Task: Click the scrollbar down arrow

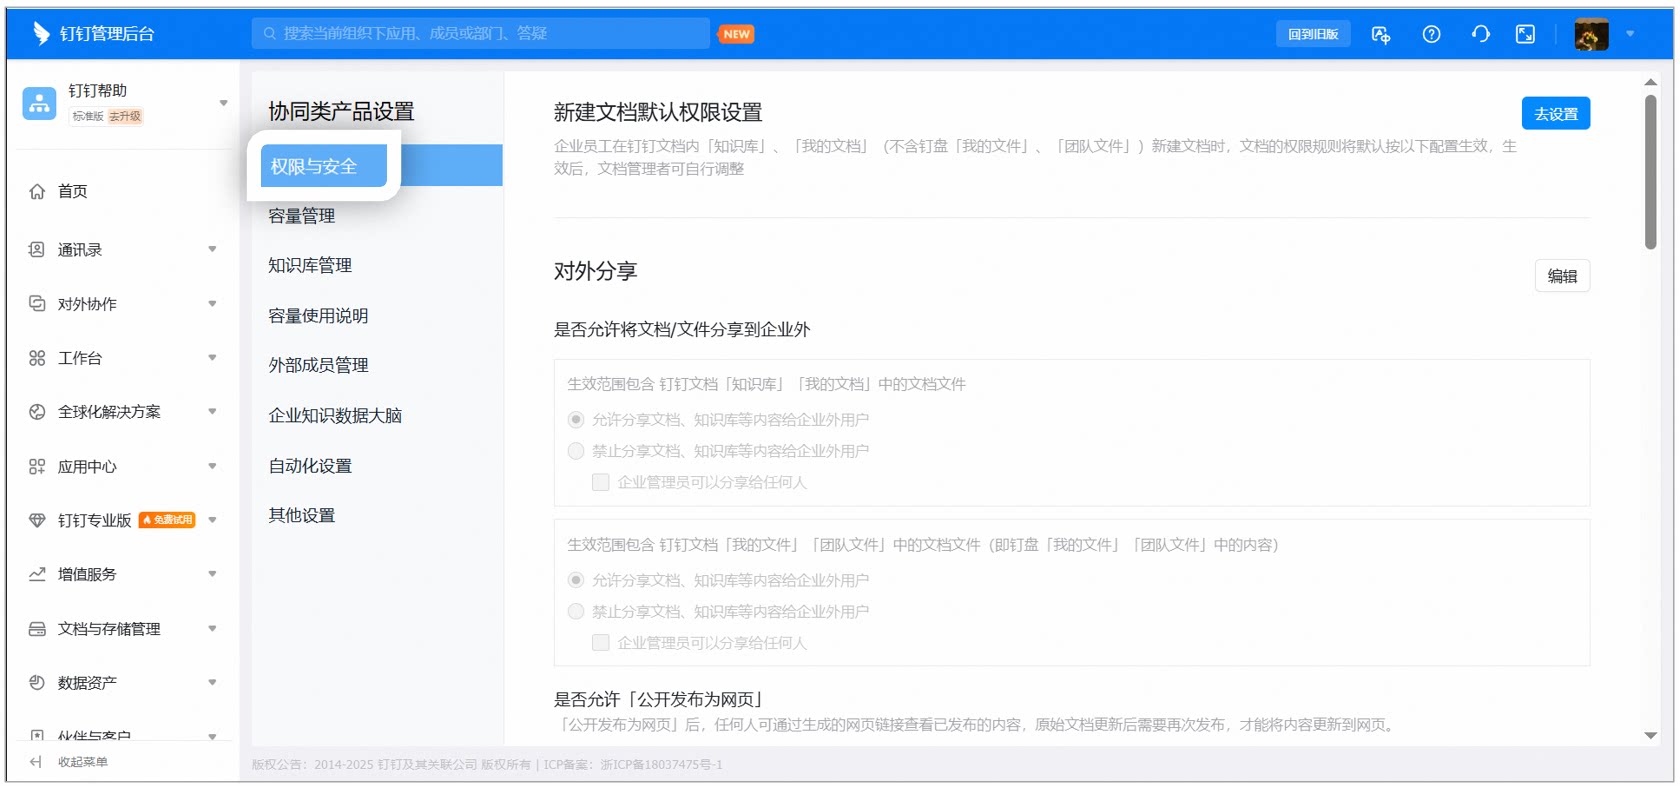Action: tap(1651, 736)
